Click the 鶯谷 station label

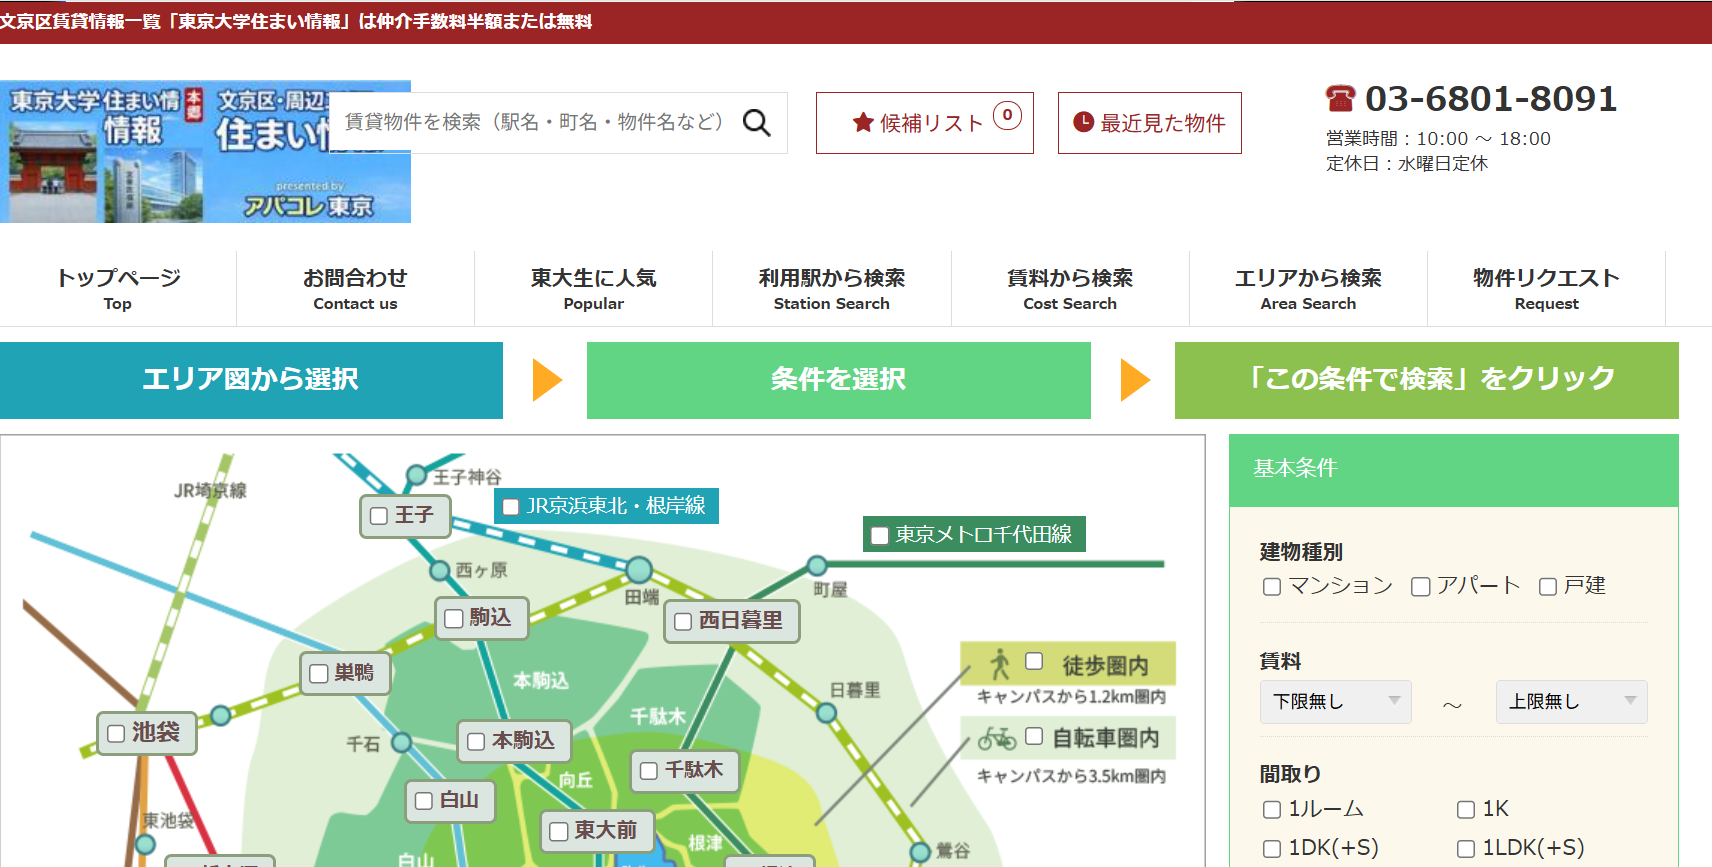(x=953, y=851)
